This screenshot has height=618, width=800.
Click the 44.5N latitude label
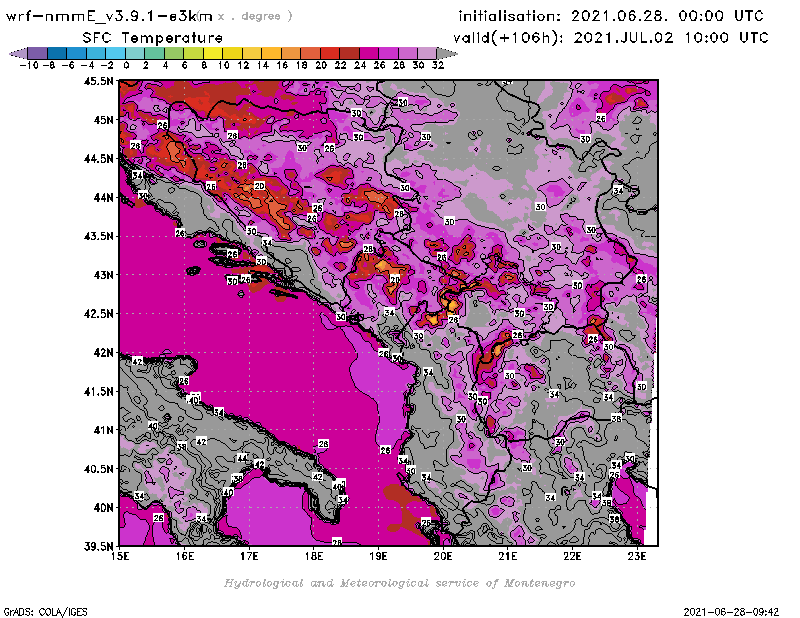[99, 159]
